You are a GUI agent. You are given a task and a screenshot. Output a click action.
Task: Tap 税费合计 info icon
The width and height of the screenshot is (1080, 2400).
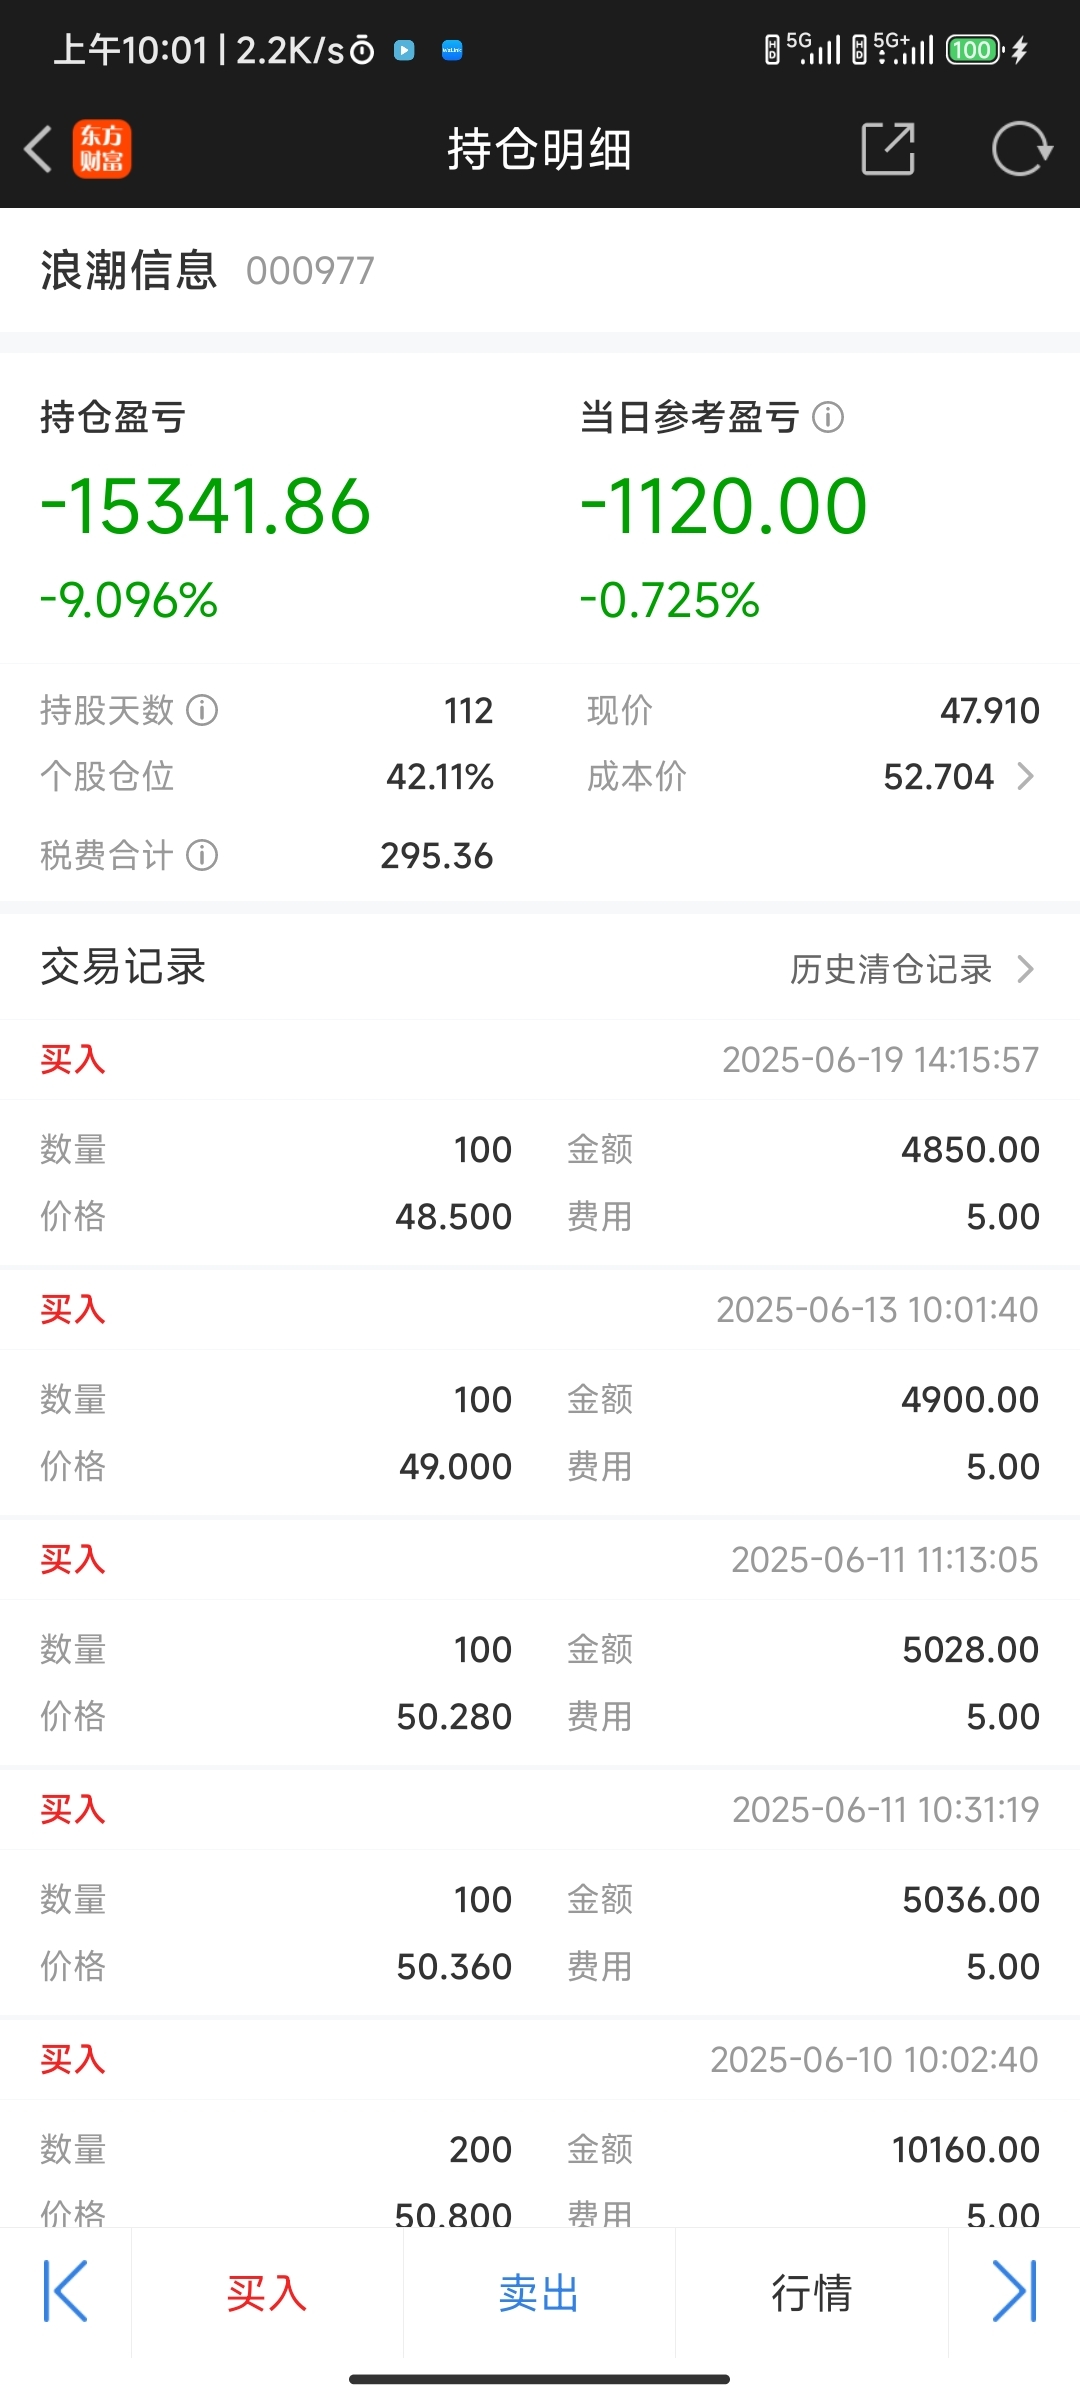coord(202,855)
